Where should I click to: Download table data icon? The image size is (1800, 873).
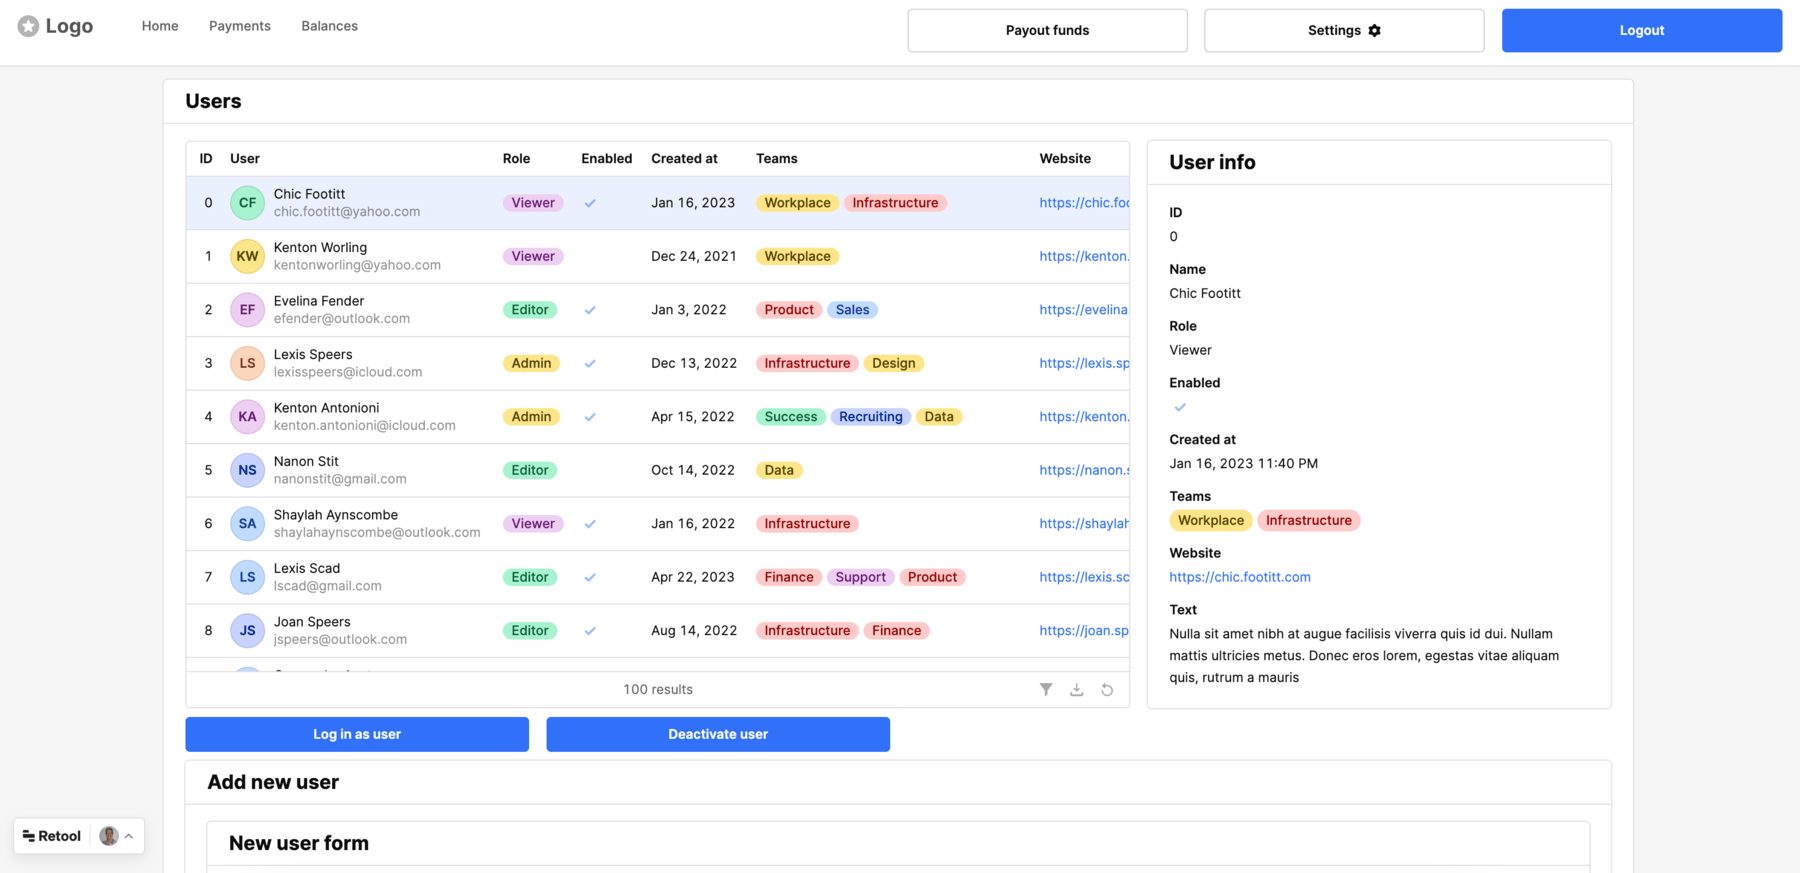1077,689
